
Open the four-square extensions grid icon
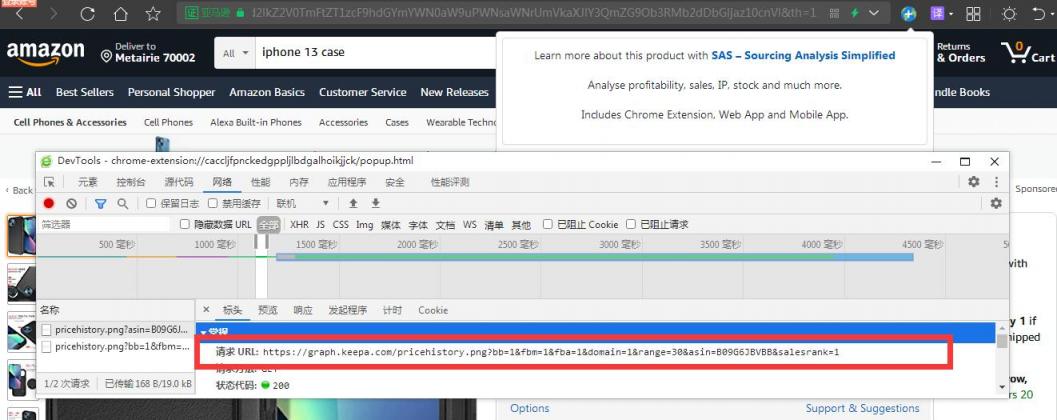coord(973,13)
